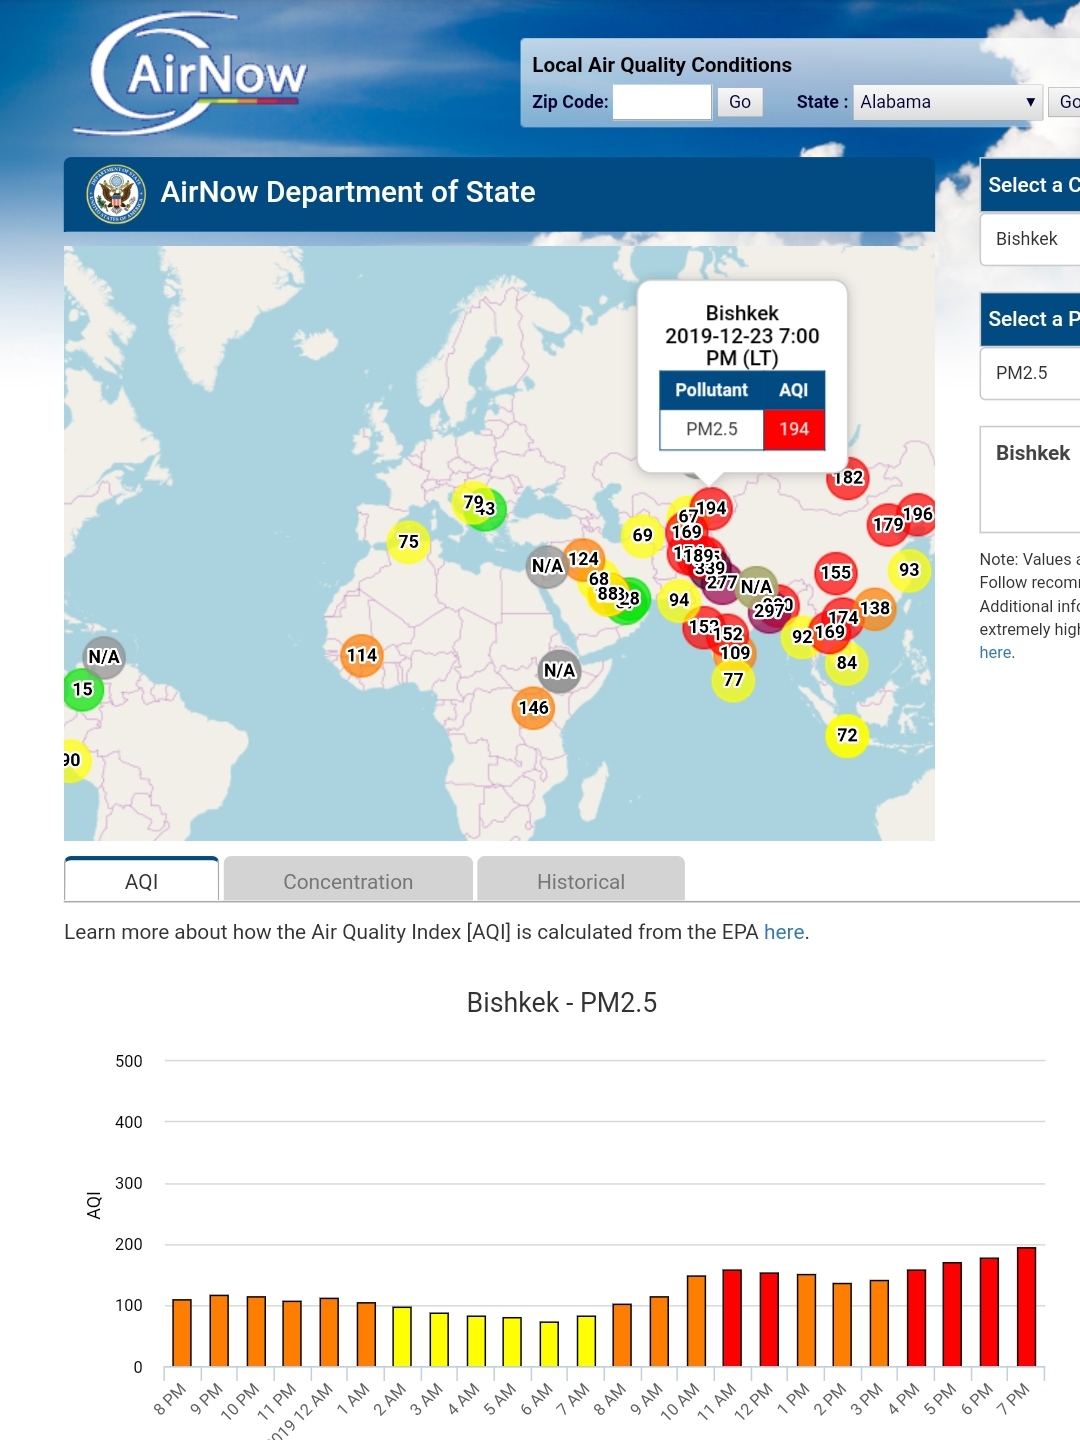
Task: Open the Bishkek city selector
Action: (x=1030, y=239)
